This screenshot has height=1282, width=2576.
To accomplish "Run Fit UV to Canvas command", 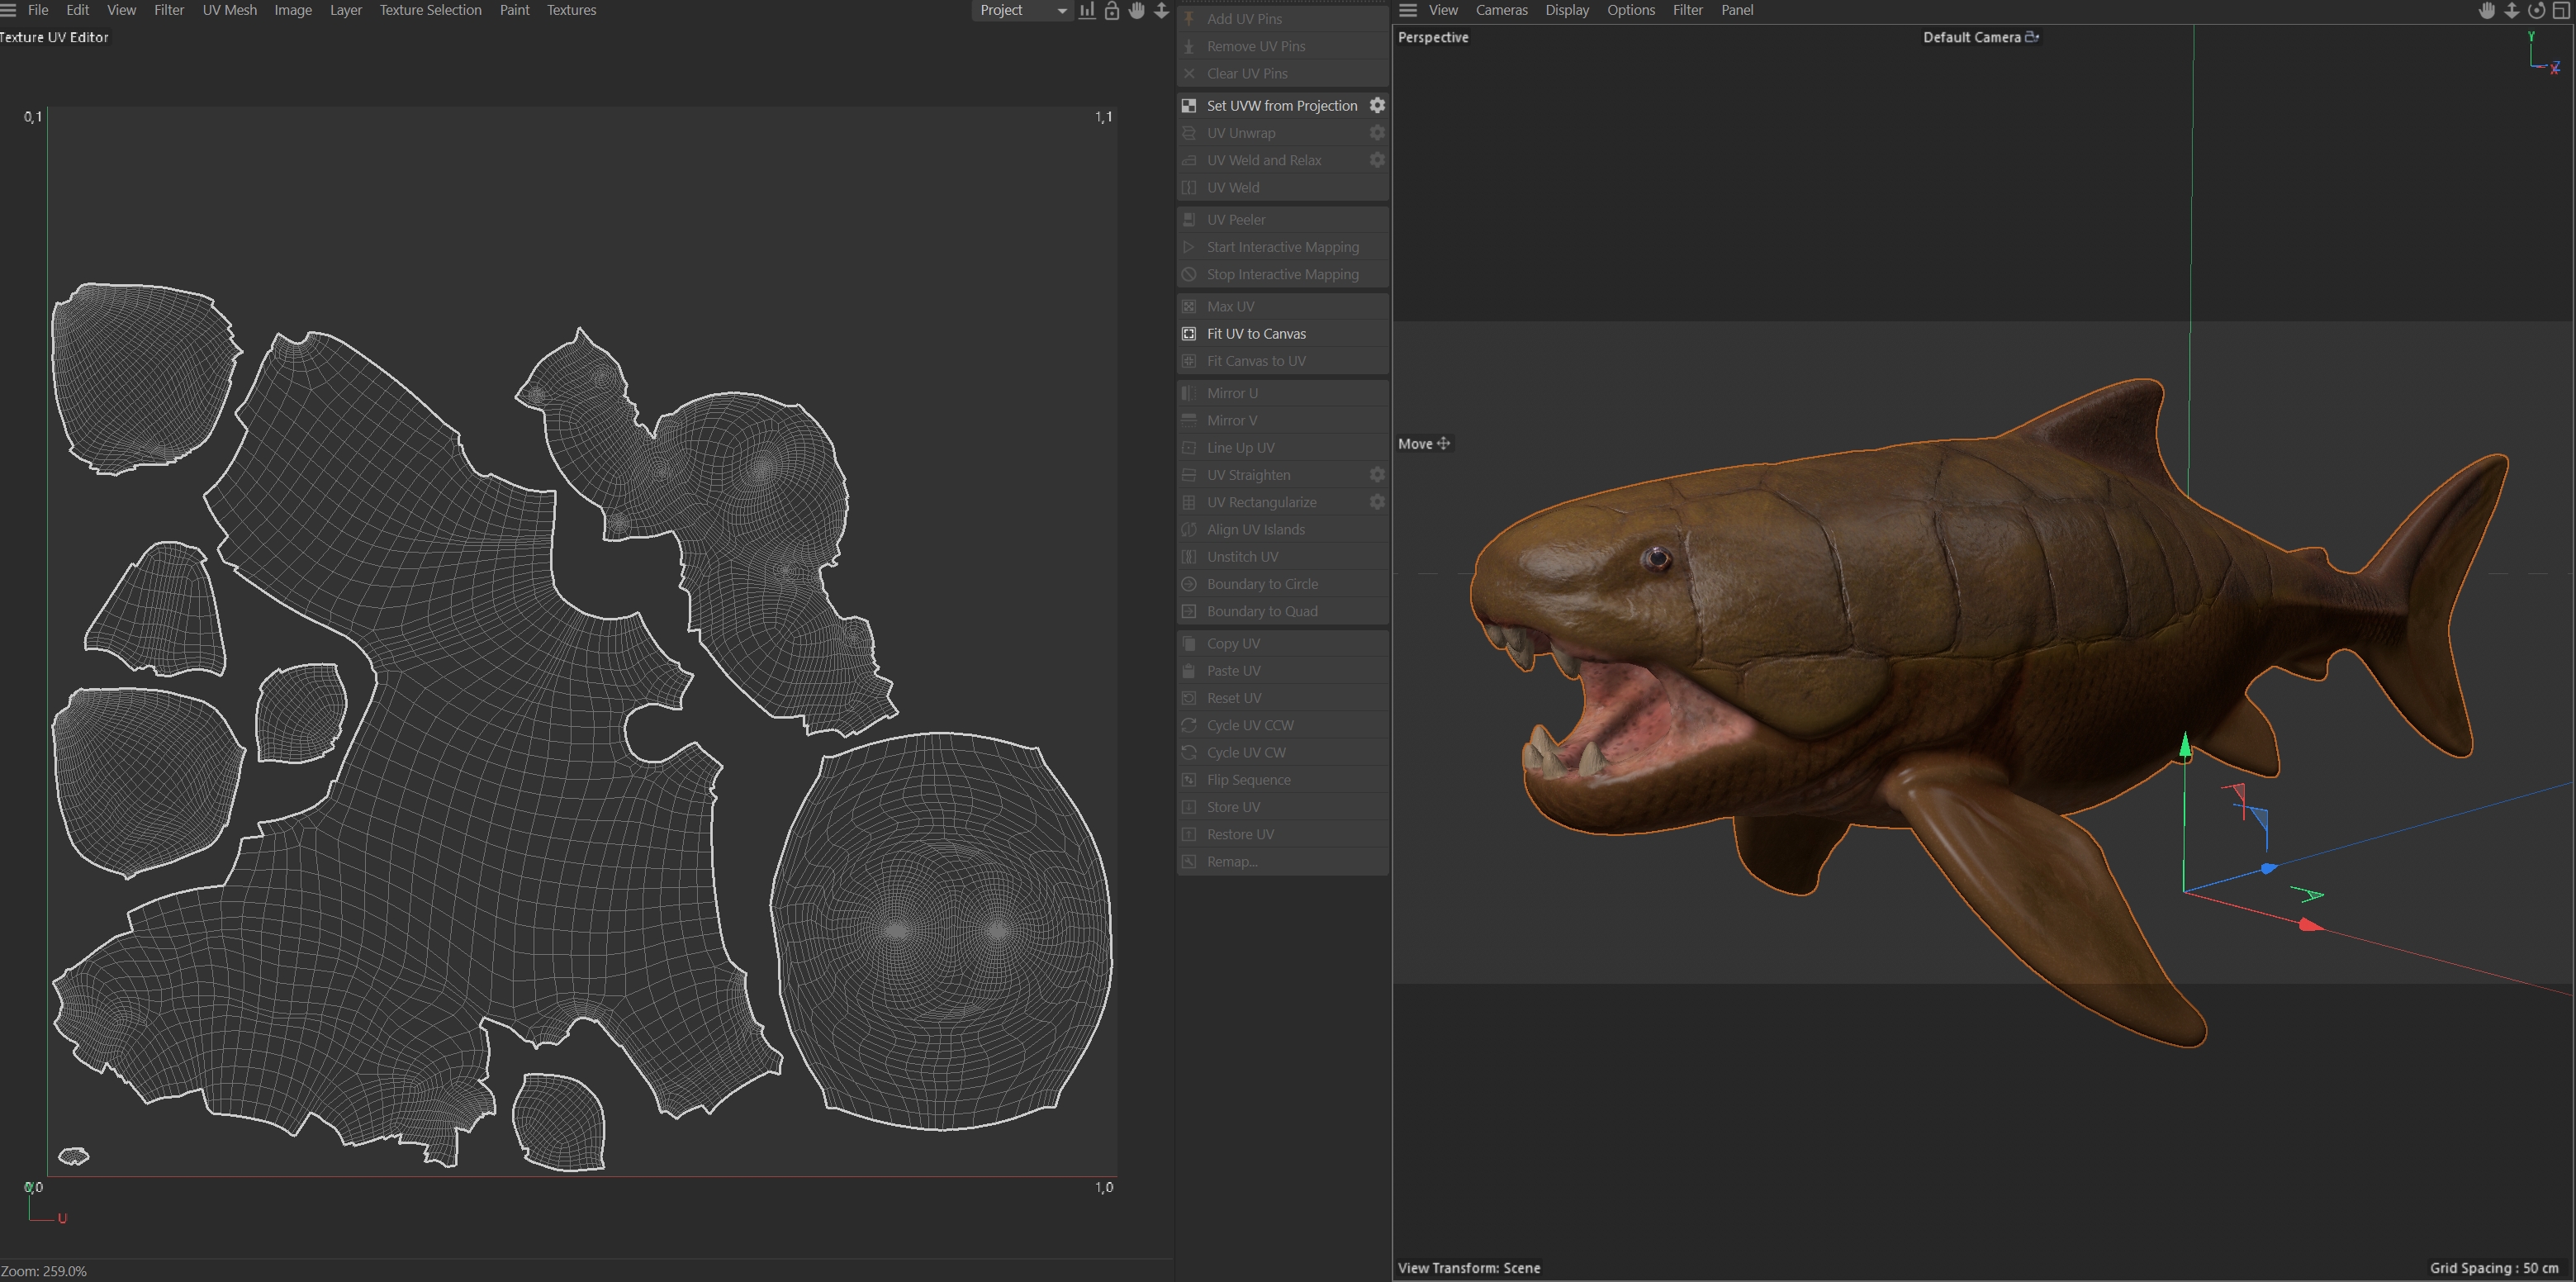I will pos(1256,334).
